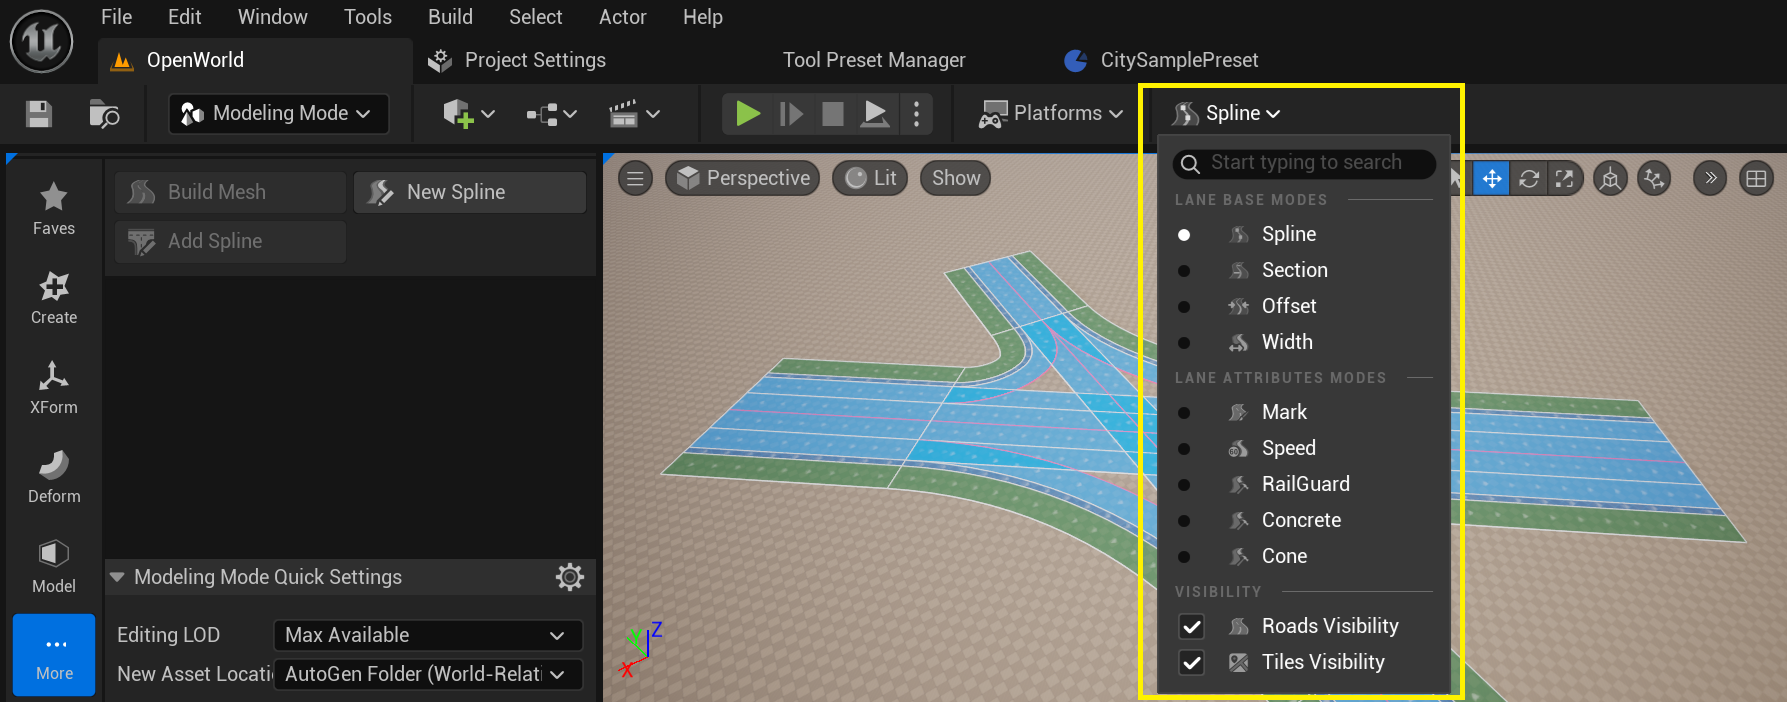Open the Create tool category
The height and width of the screenshot is (702, 1787).
54,298
